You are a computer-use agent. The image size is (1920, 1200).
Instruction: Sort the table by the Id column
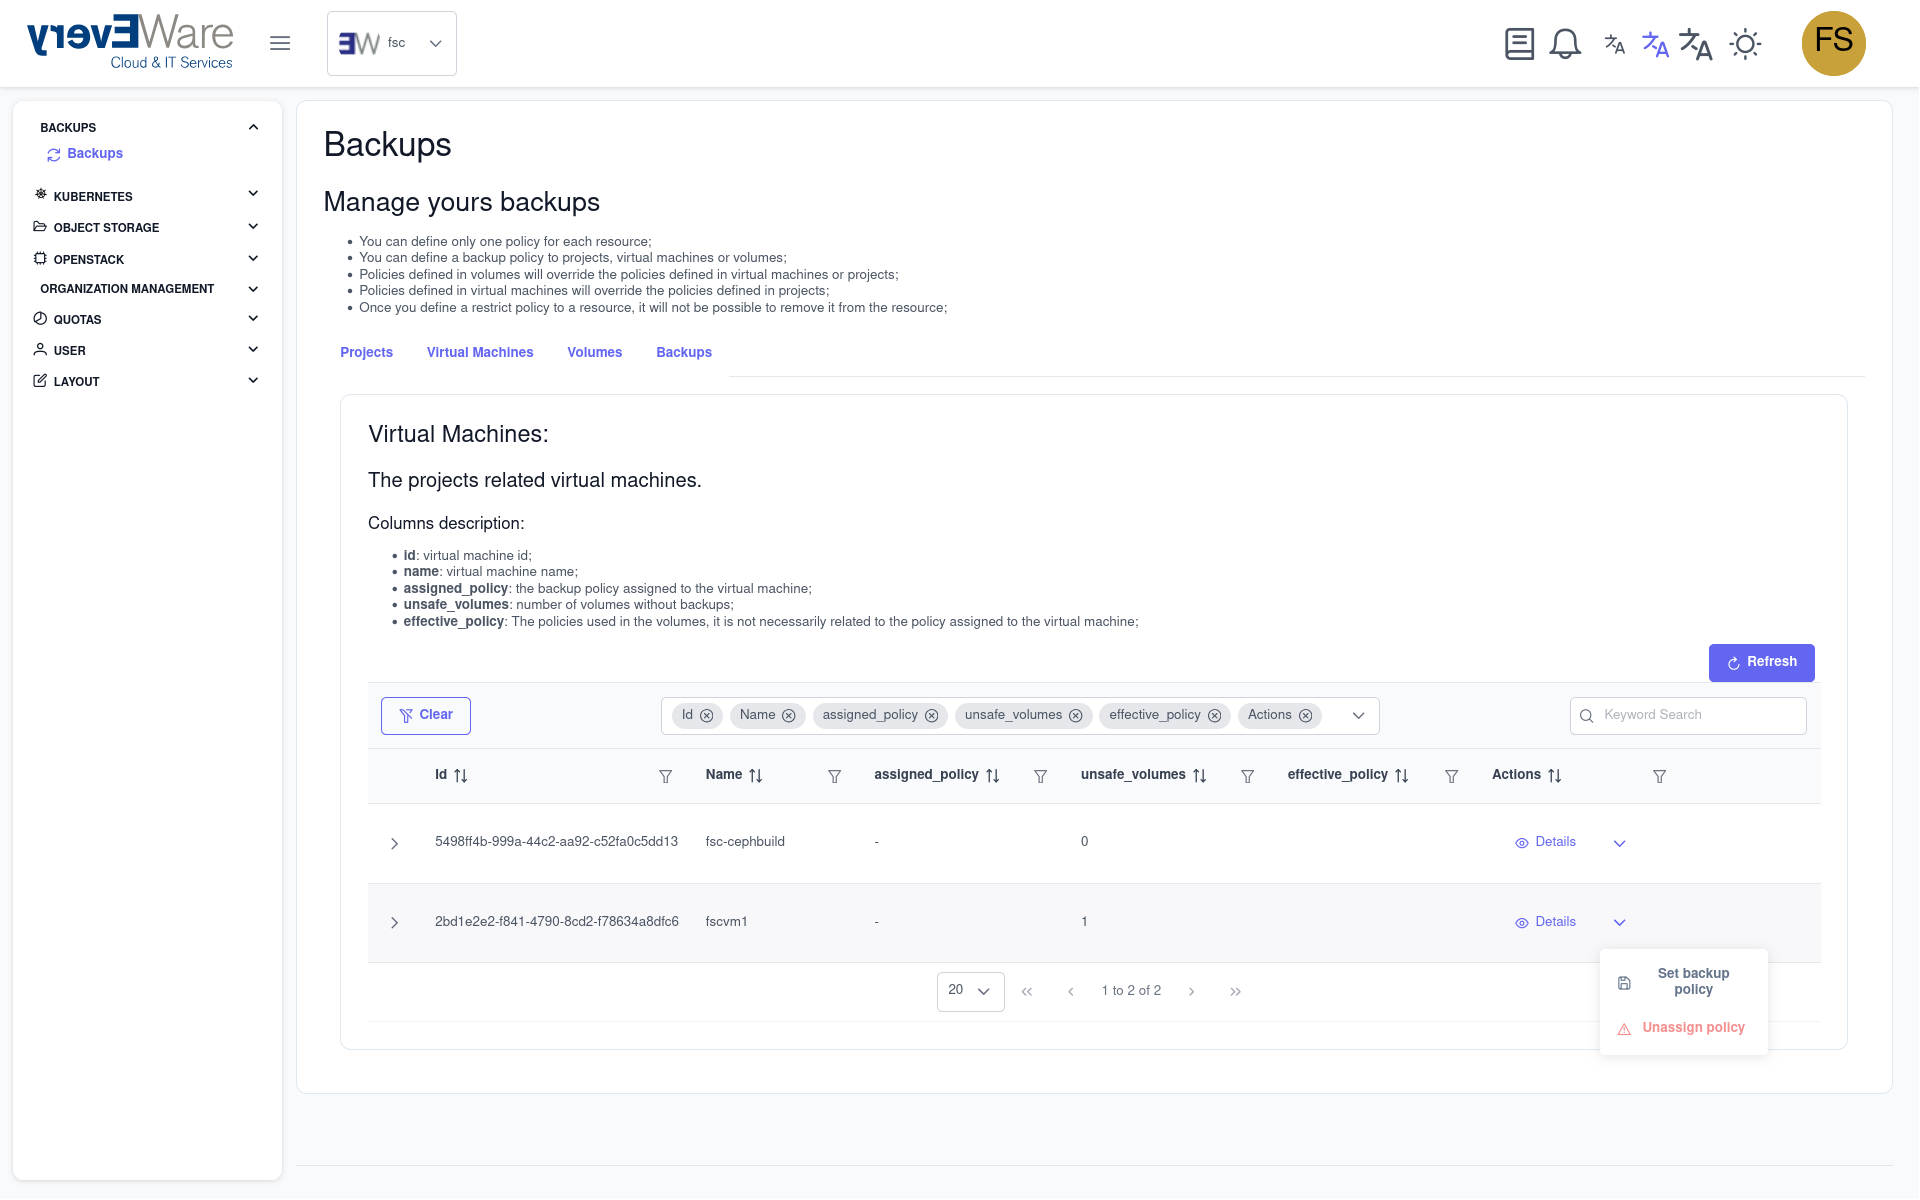459,775
